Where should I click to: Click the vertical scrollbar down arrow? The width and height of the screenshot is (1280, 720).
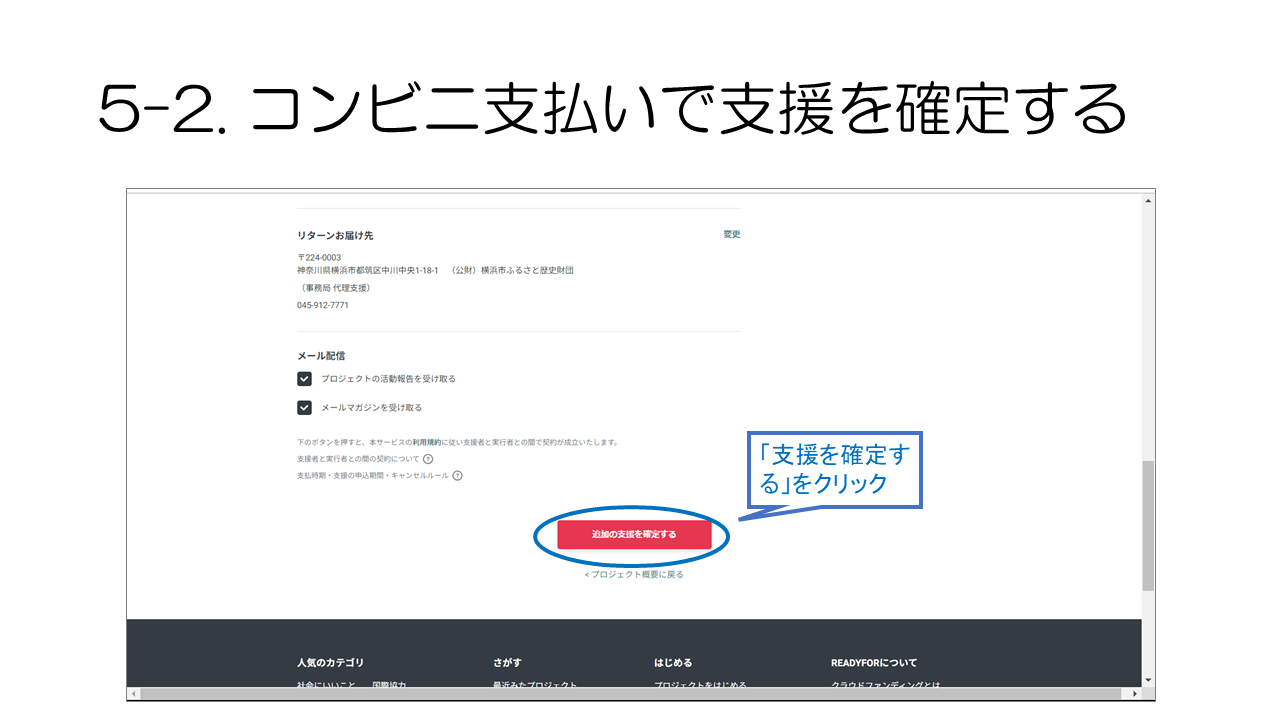point(1148,680)
